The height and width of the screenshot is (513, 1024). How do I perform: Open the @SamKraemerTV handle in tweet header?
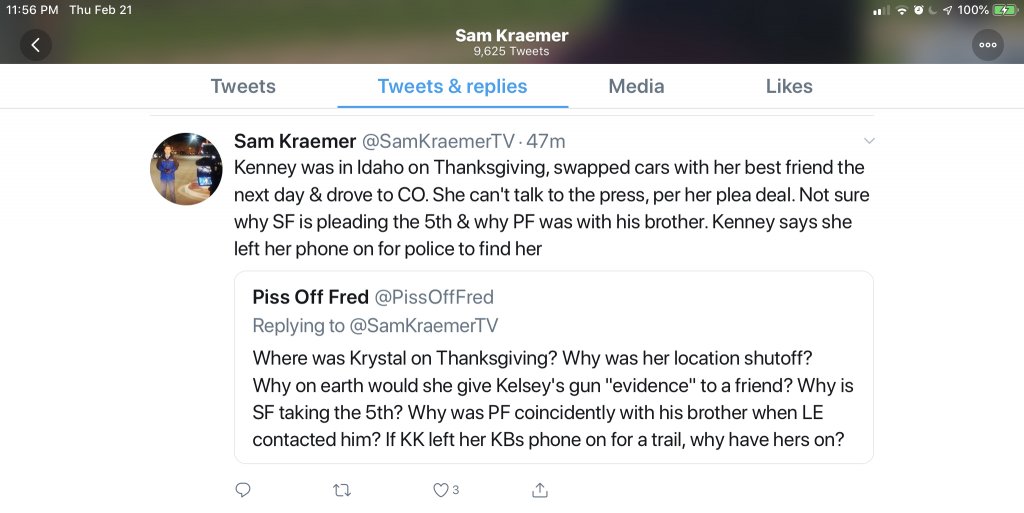click(x=439, y=141)
